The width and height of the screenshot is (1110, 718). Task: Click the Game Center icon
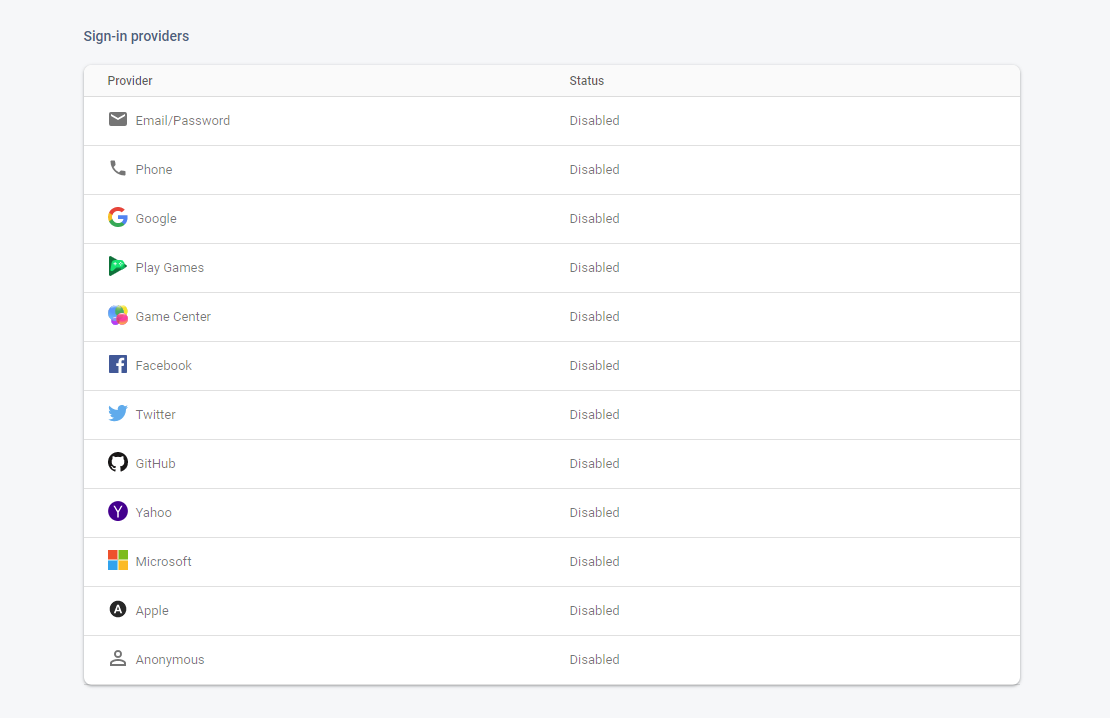118,316
